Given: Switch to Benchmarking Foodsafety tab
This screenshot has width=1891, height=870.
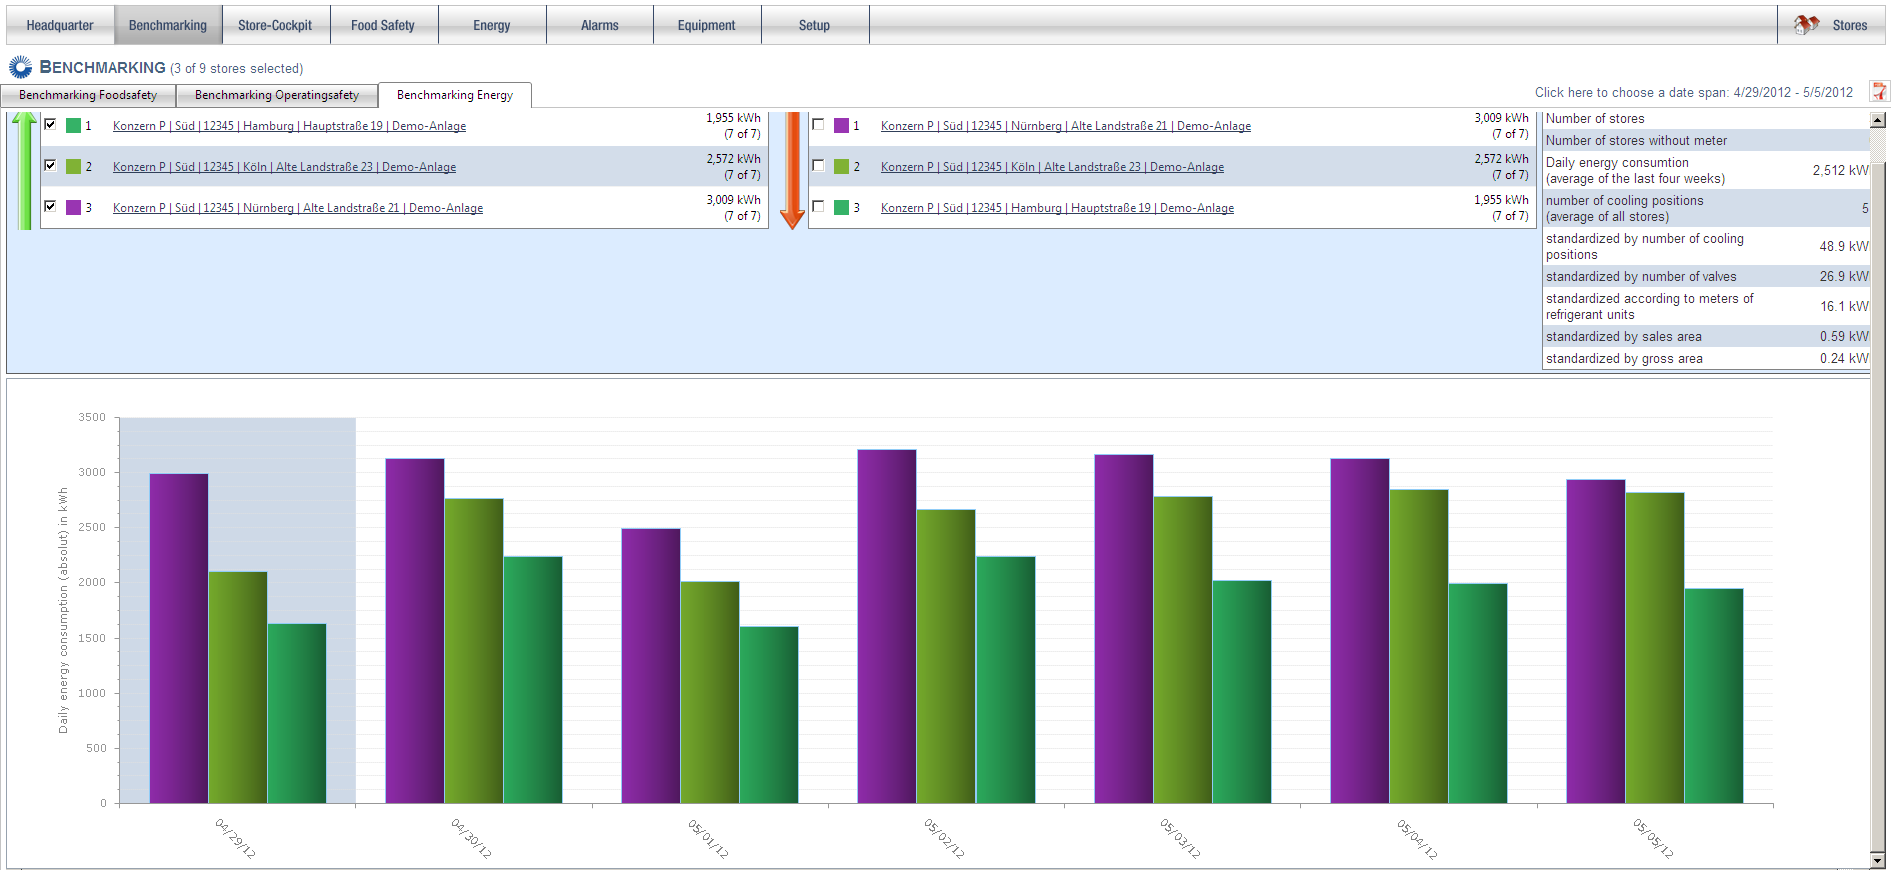Looking at the screenshot, I should (x=88, y=95).
